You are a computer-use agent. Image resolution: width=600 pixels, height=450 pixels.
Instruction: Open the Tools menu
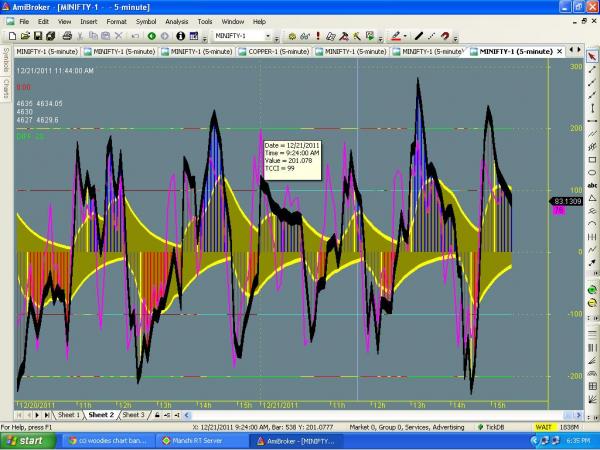205,21
